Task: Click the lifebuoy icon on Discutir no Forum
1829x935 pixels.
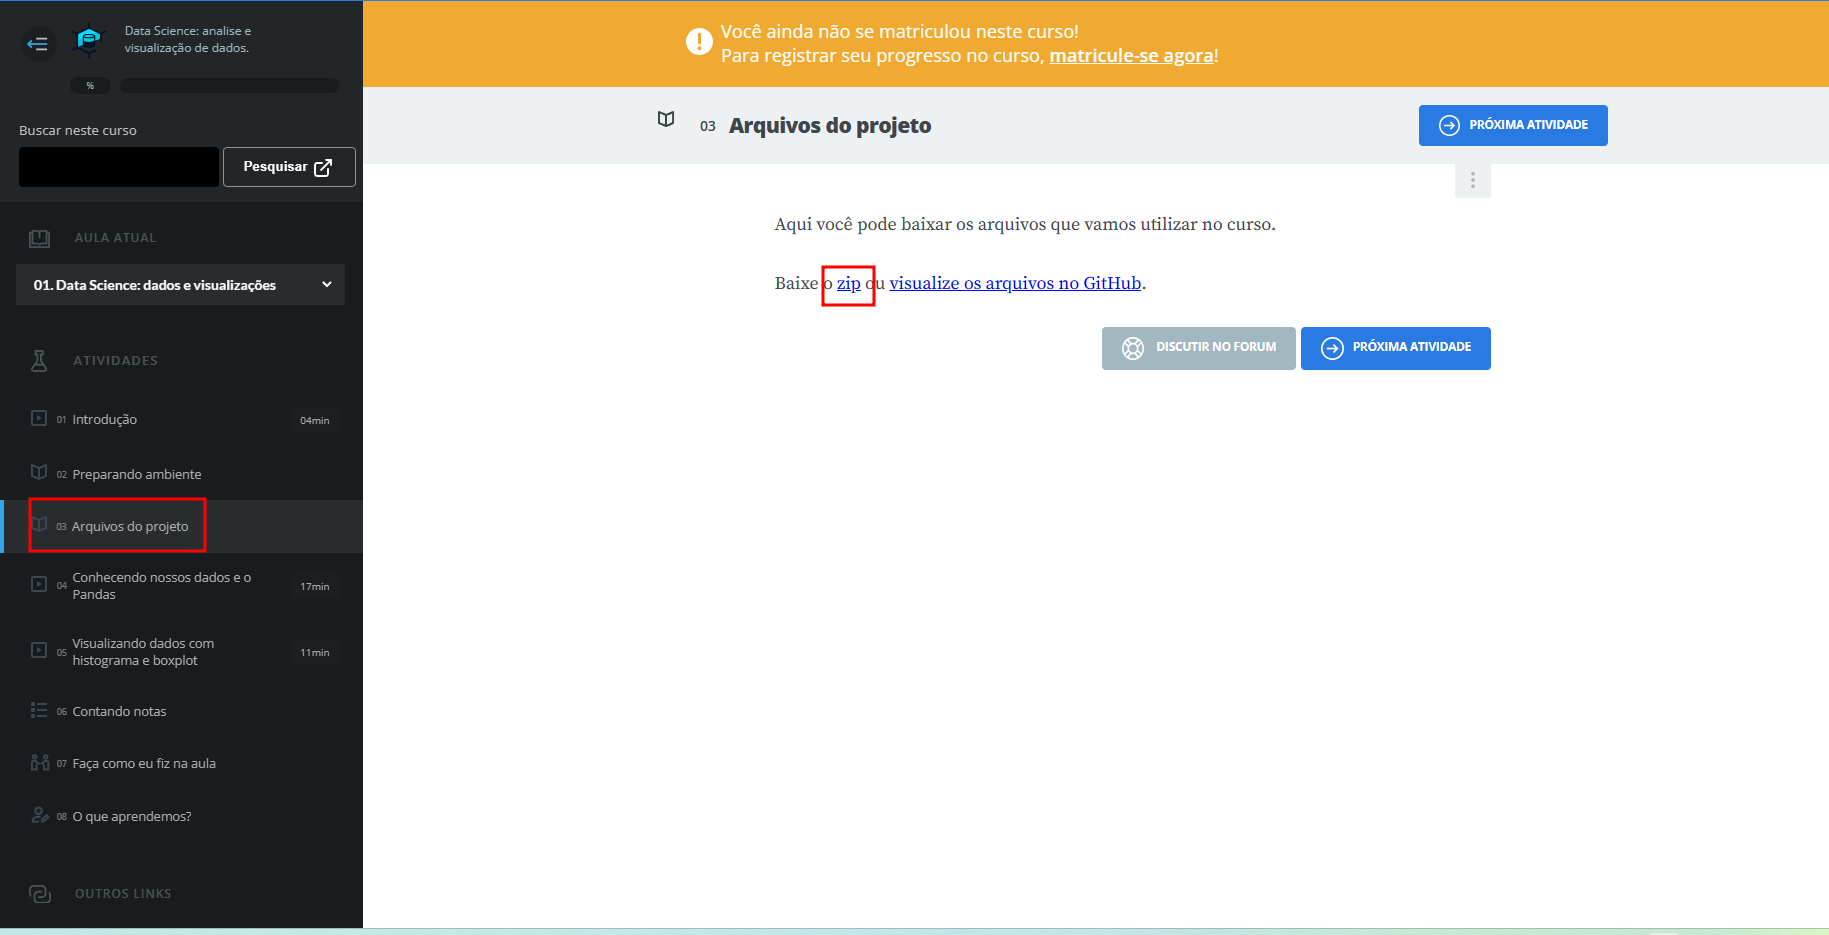Action: coord(1133,348)
